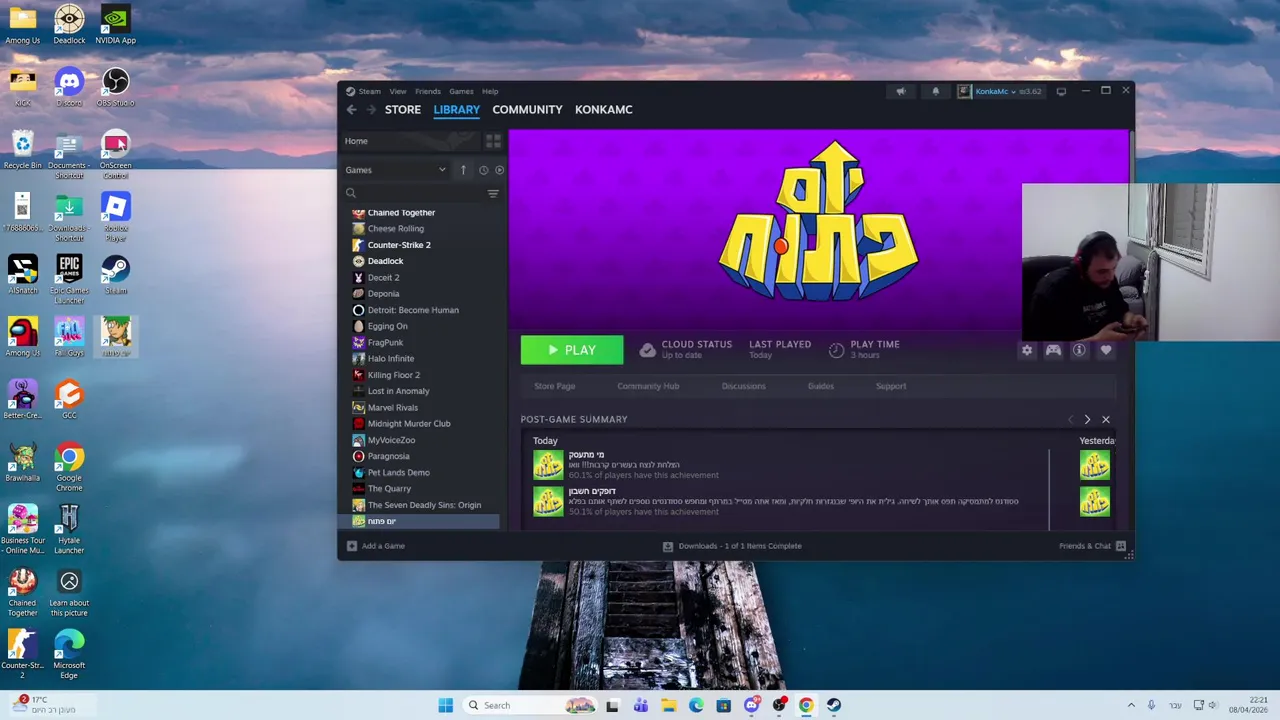
Task: Click the recent activity clock filter icon
Action: (483, 170)
